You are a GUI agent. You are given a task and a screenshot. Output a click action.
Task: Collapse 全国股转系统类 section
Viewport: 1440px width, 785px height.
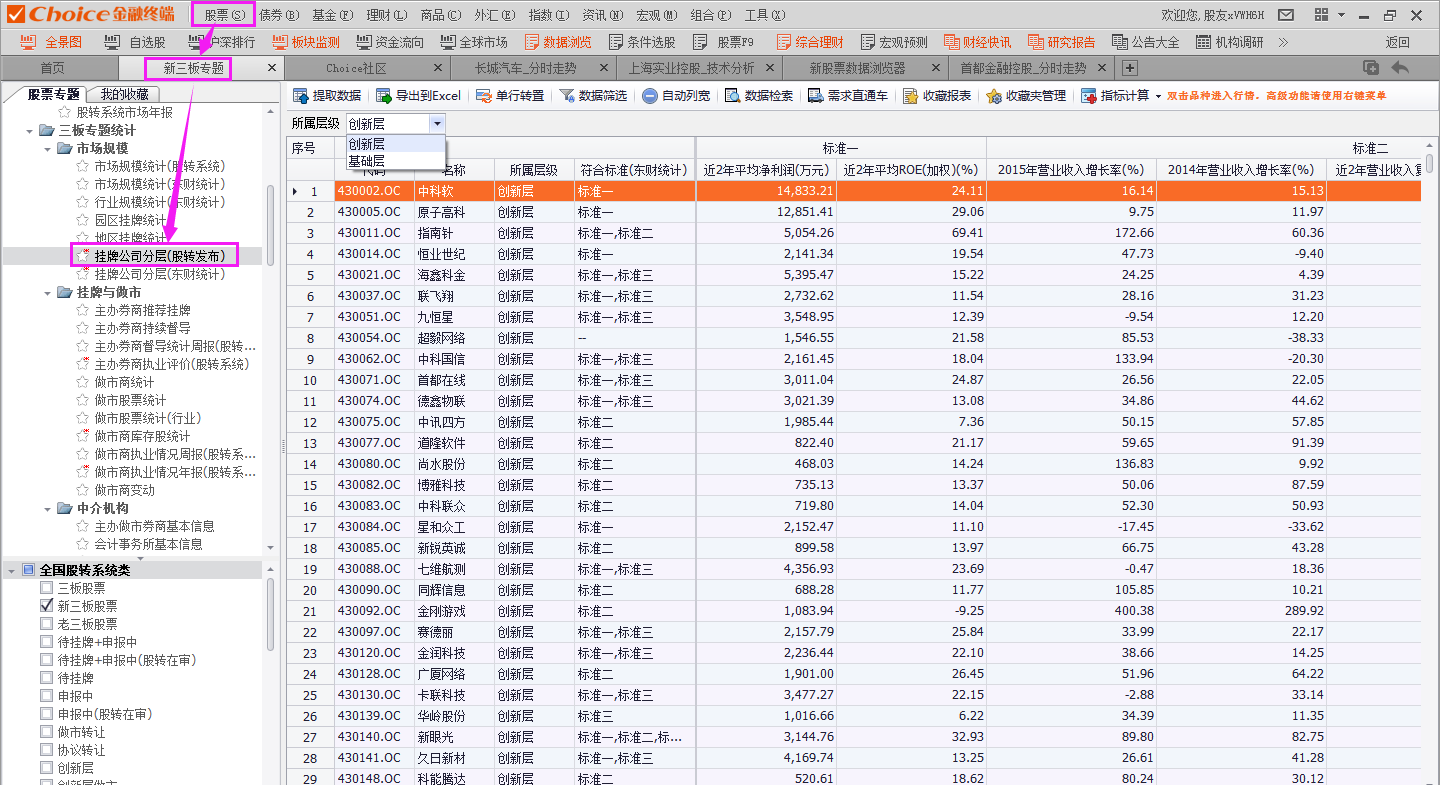pyautogui.click(x=11, y=570)
